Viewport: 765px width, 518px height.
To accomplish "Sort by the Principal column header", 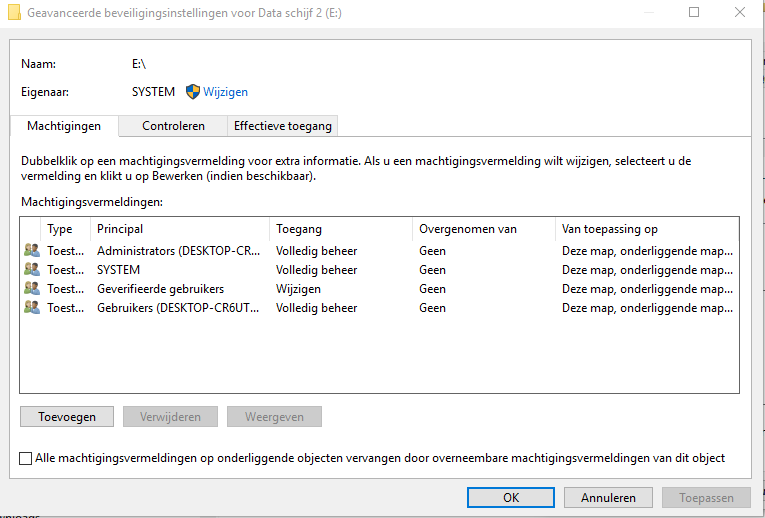I will click(179, 229).
